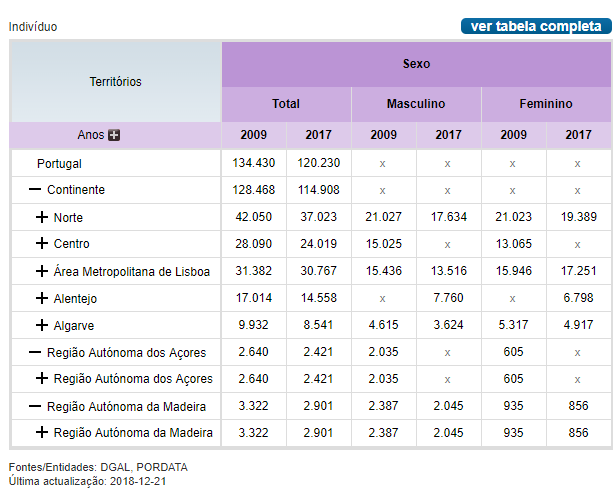Click the Portugal 2009 total value 134.430
613x490 pixels.
254,163
